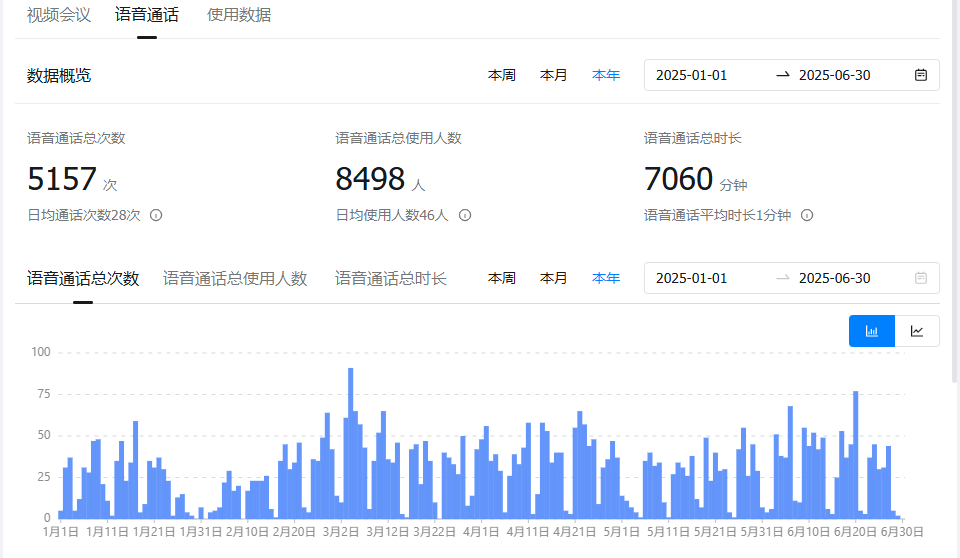Screen dimensions: 960x558
Task: Edit chart end date 2025-06-30
Action: 834,278
